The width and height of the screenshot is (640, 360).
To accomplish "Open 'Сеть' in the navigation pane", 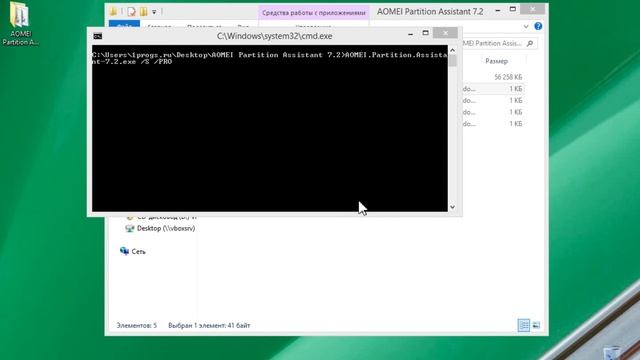I will [138, 252].
